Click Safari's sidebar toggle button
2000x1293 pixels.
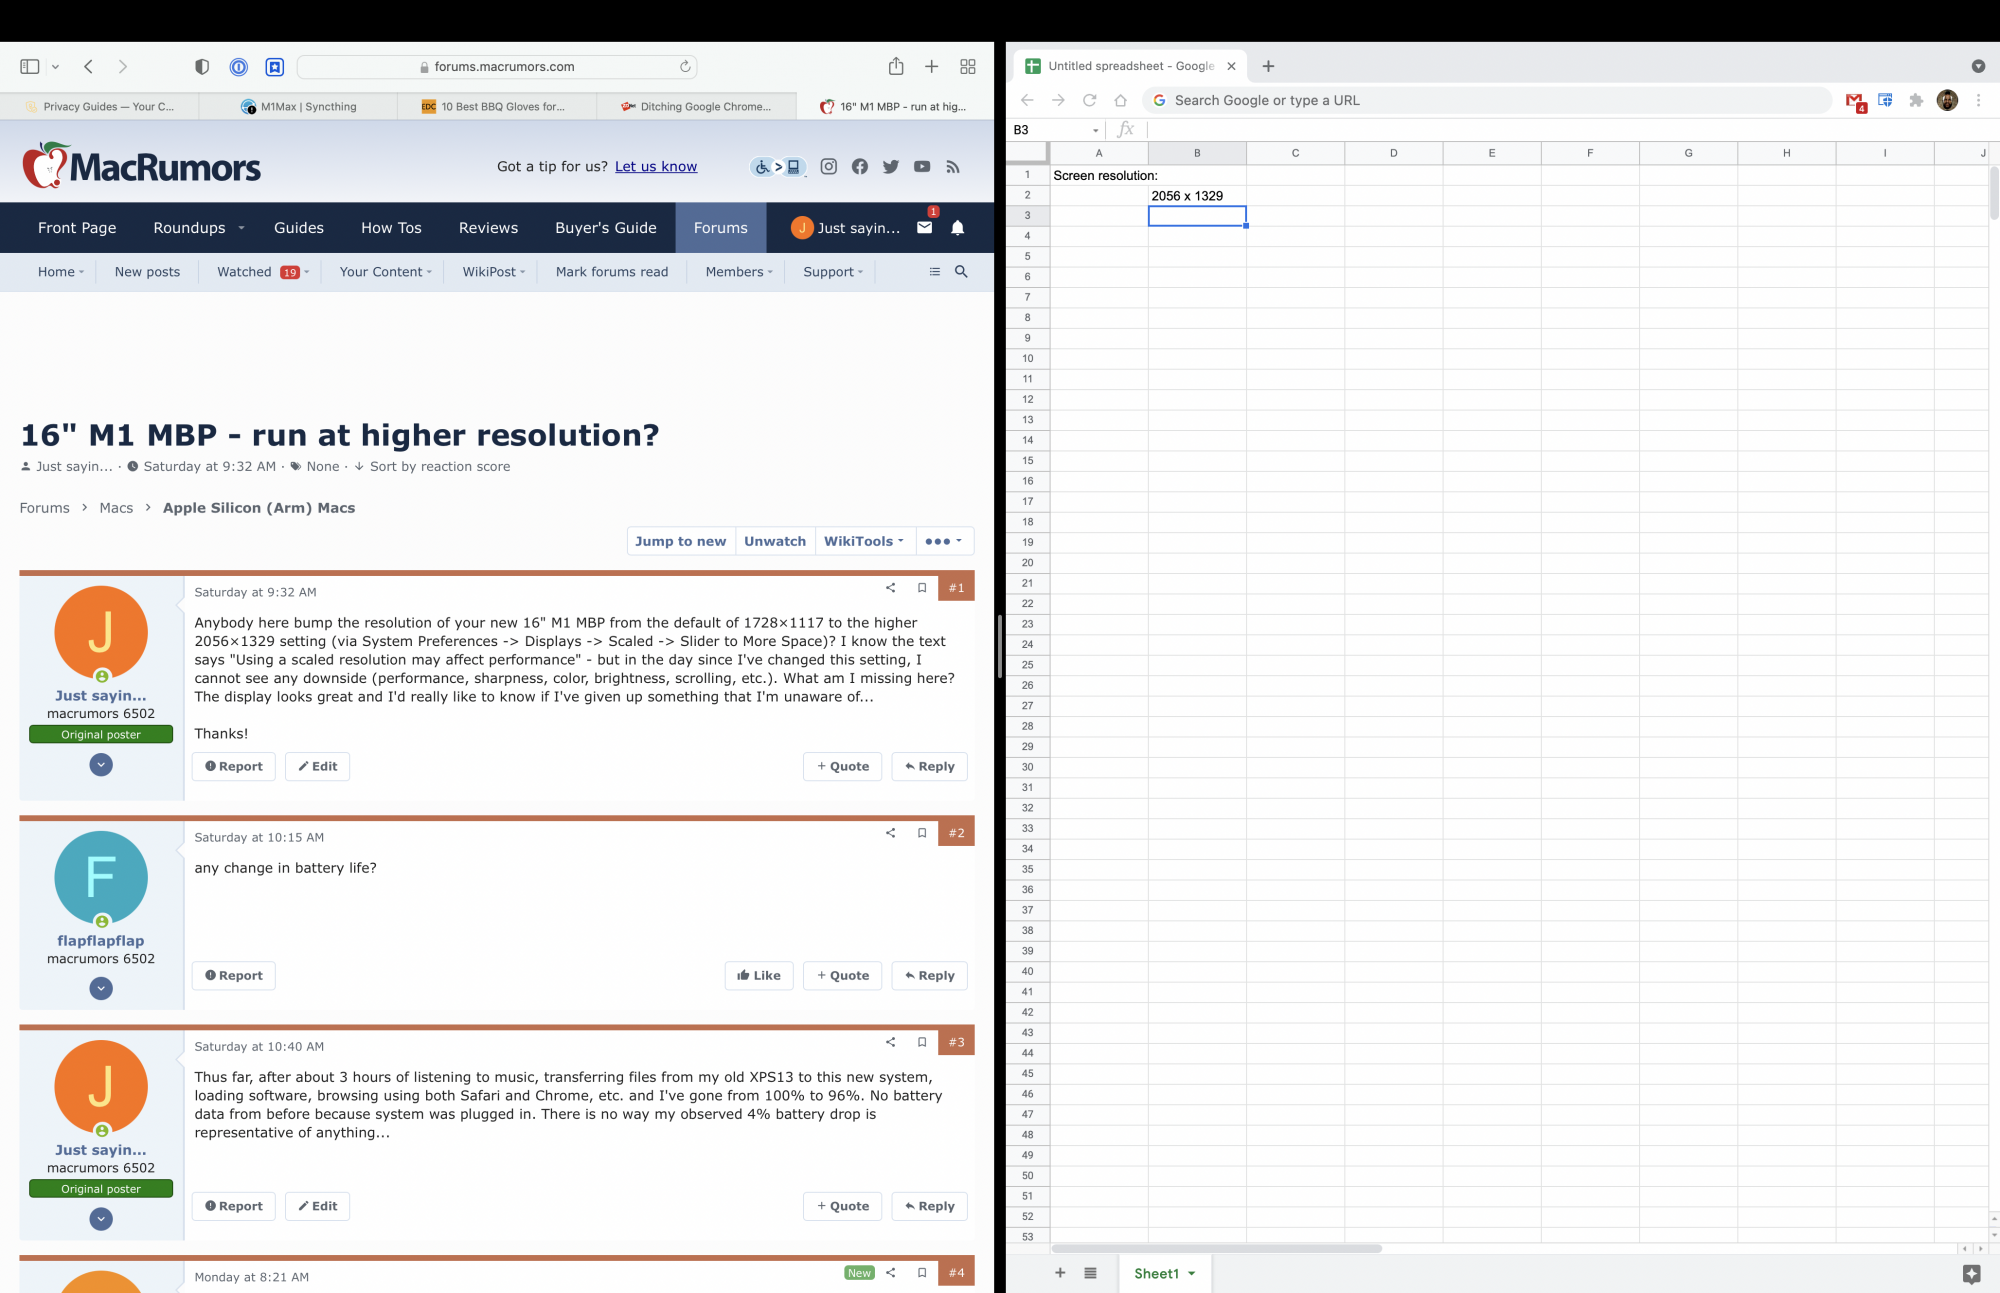click(x=30, y=67)
